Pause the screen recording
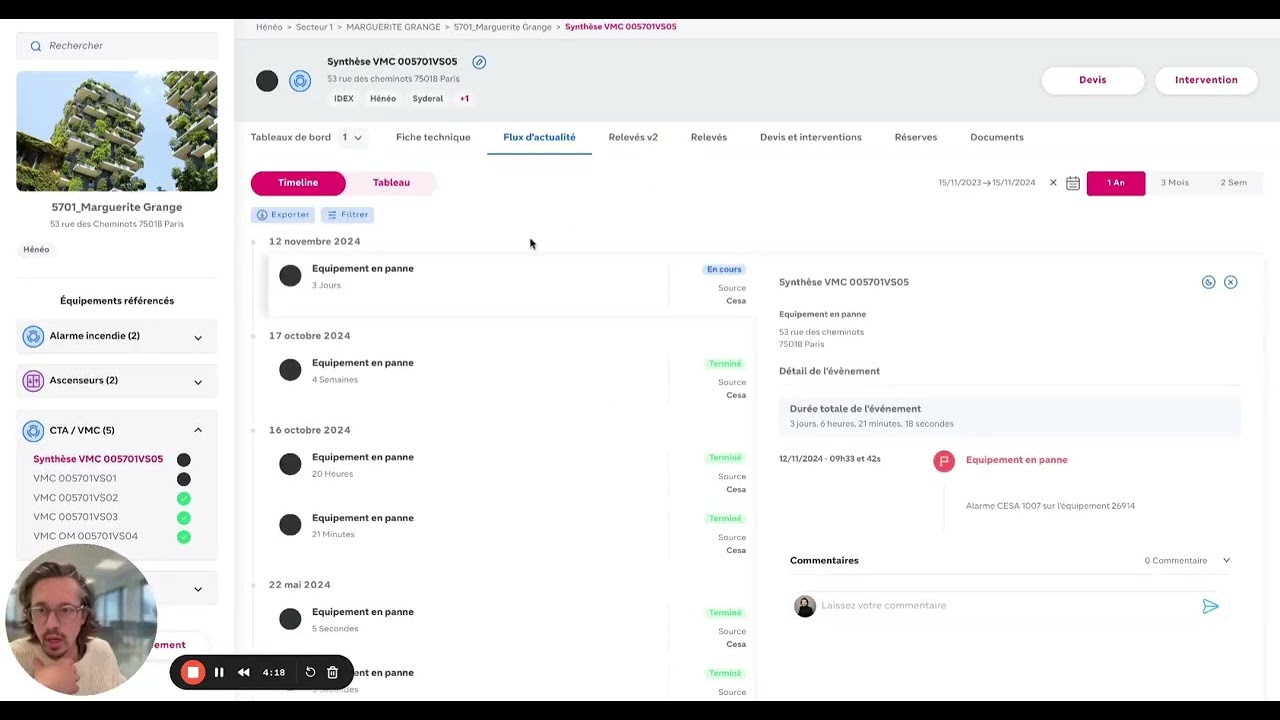This screenshot has height=720, width=1280. (219, 672)
